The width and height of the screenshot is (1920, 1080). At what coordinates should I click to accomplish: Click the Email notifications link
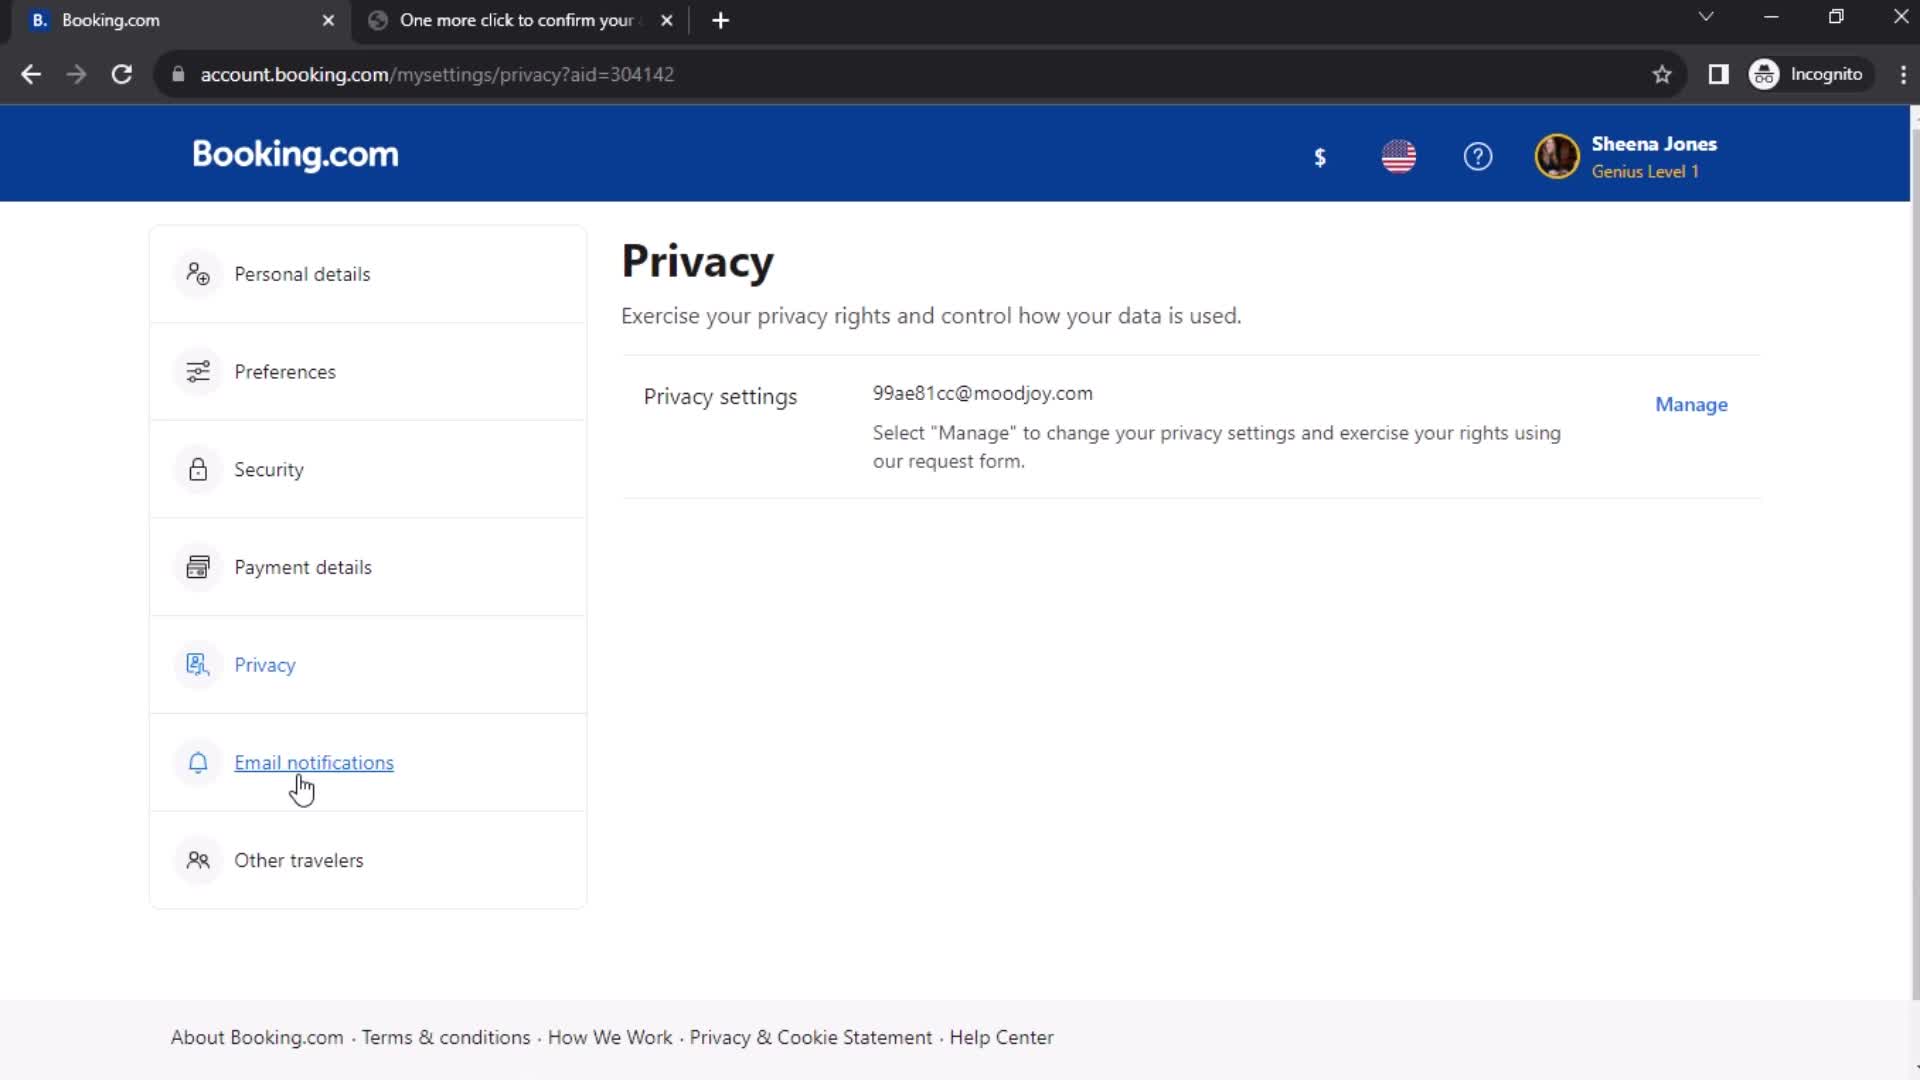(314, 762)
